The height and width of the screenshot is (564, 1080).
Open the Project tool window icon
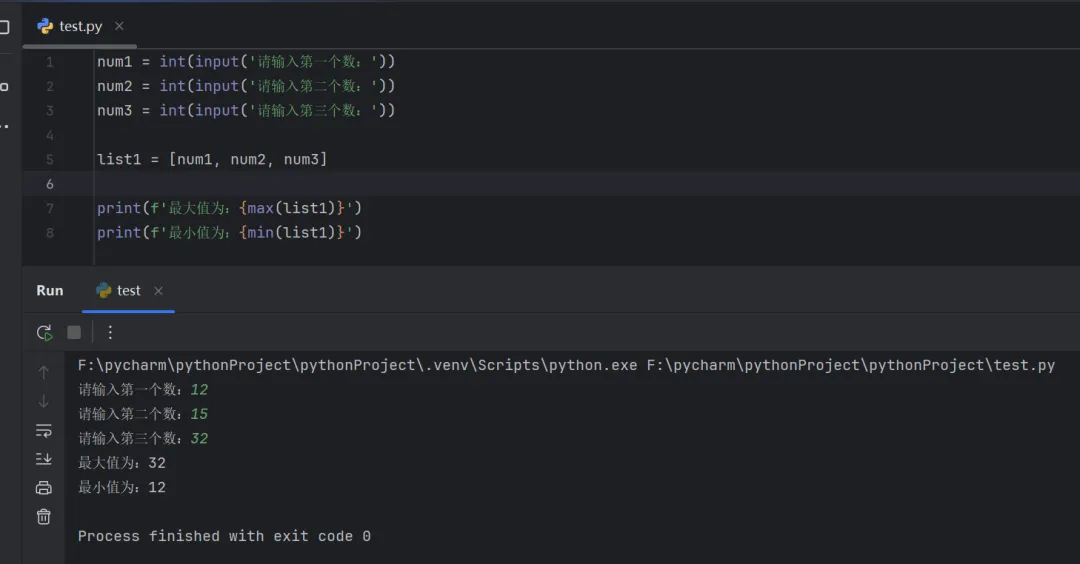(x=5, y=27)
